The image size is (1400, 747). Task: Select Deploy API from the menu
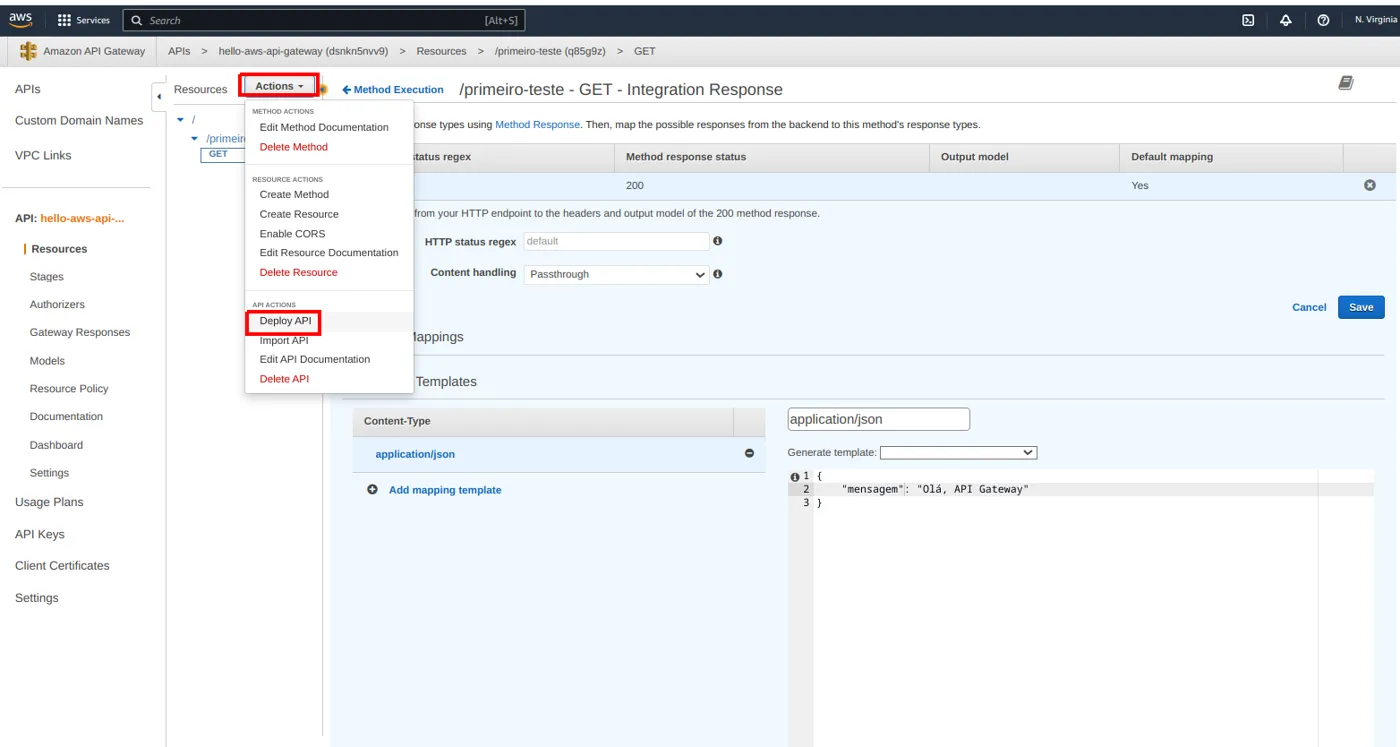coord(285,321)
